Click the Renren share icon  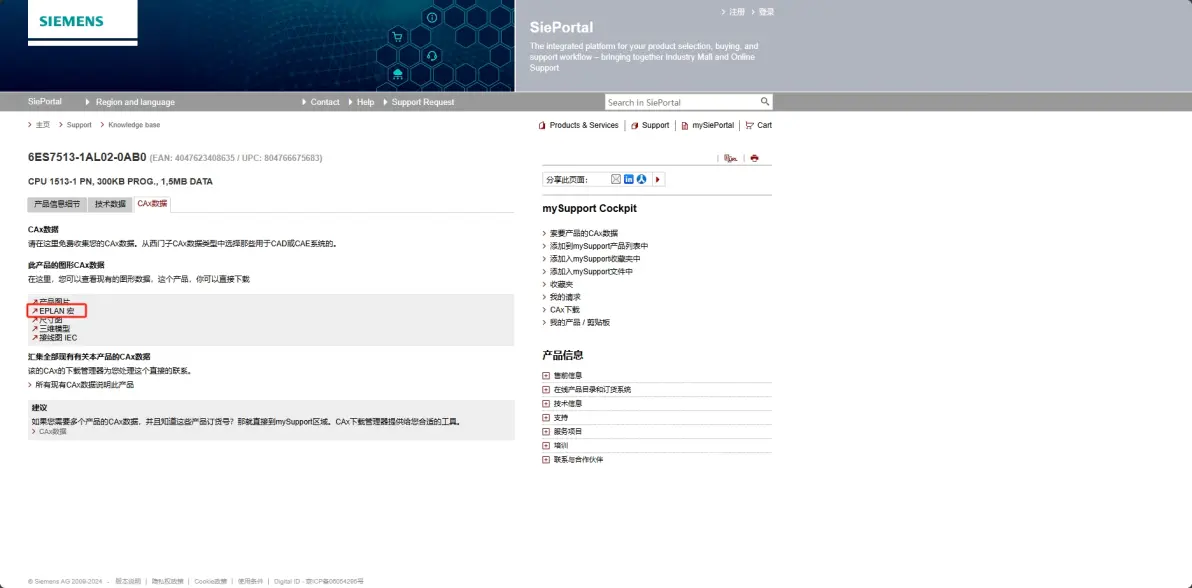641,180
